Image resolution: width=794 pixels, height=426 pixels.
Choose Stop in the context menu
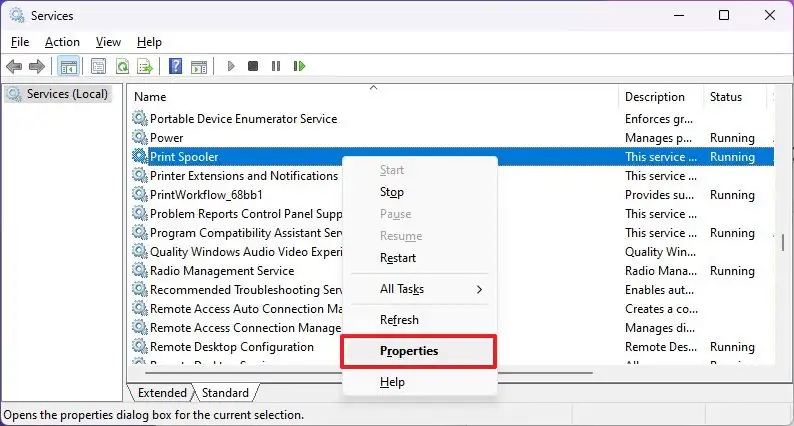point(420,192)
